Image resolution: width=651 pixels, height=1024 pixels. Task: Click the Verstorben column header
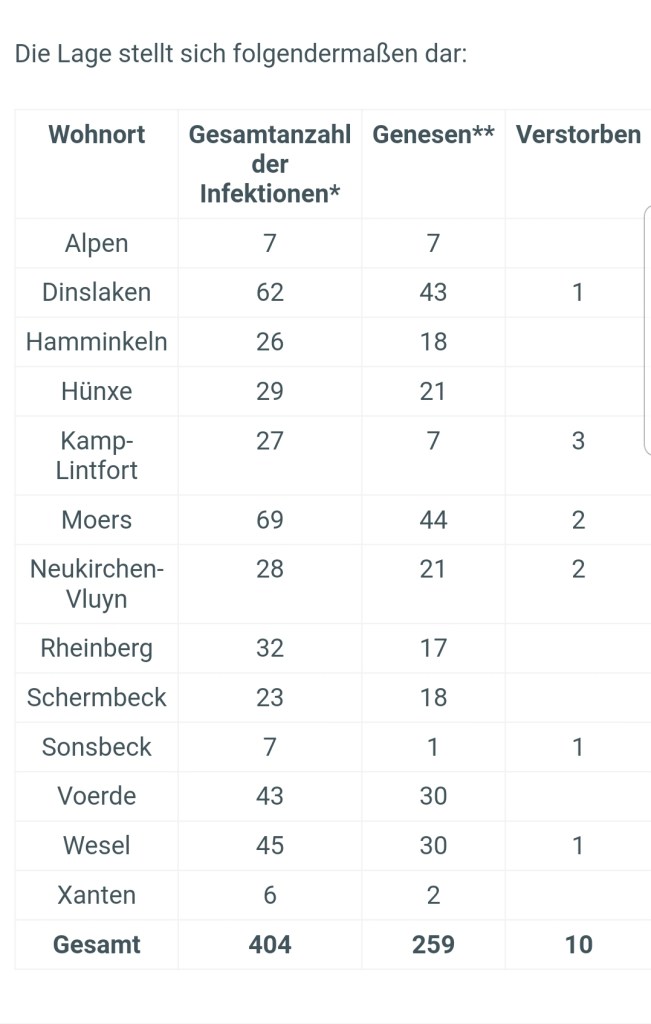click(x=578, y=135)
